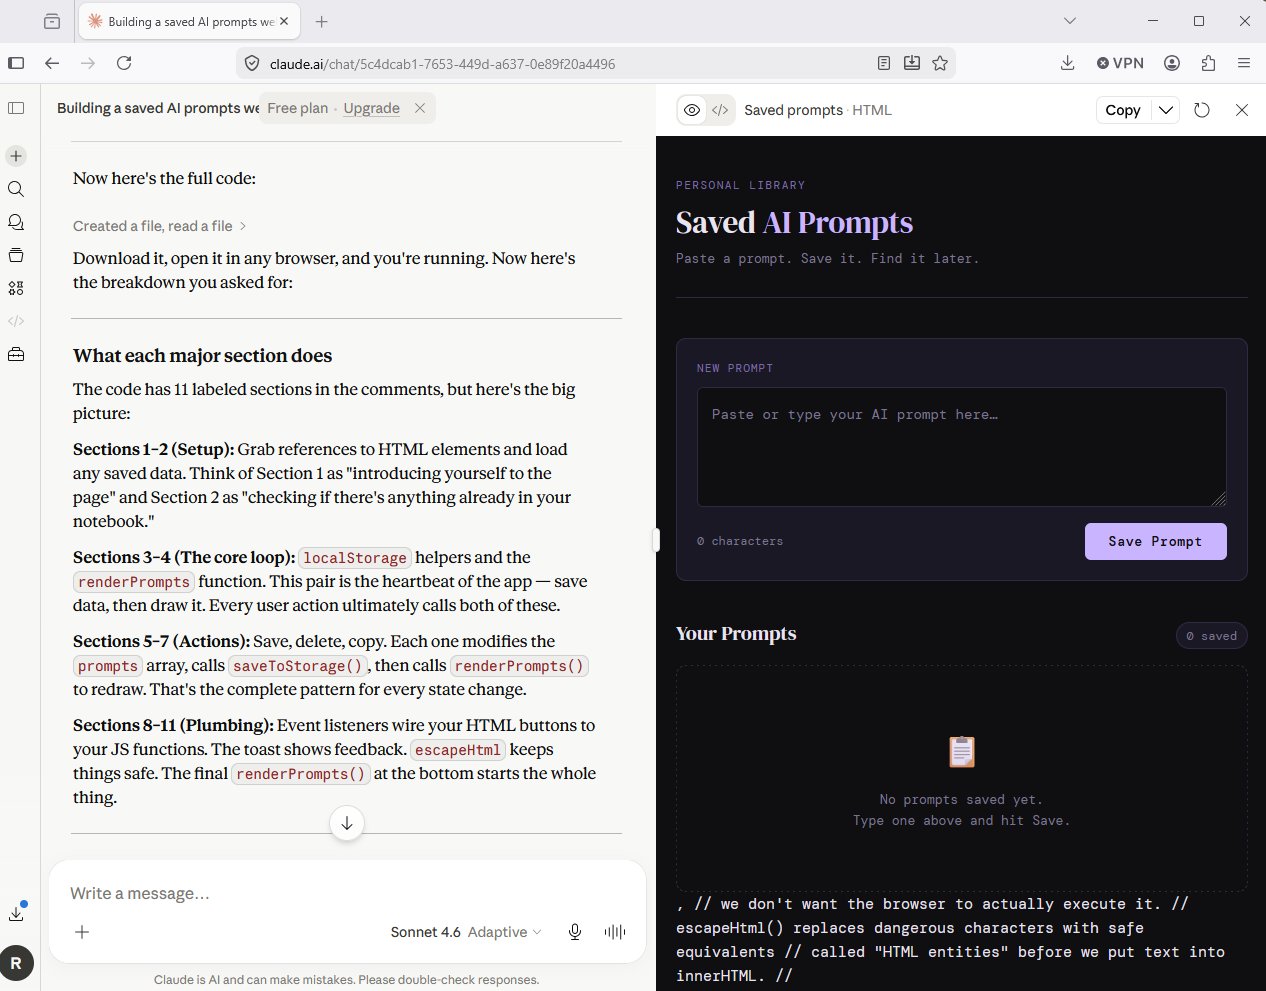Viewport: 1266px width, 991px height.
Task: Open the Copy button dropdown arrow
Action: pyautogui.click(x=1166, y=110)
